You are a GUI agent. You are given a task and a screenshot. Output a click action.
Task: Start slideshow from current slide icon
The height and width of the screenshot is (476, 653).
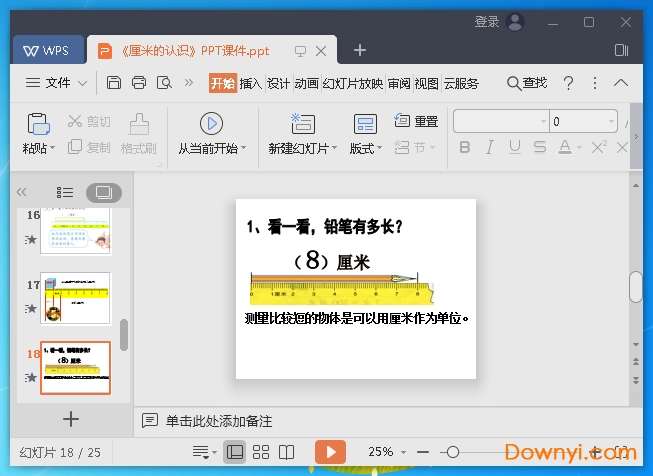(211, 124)
